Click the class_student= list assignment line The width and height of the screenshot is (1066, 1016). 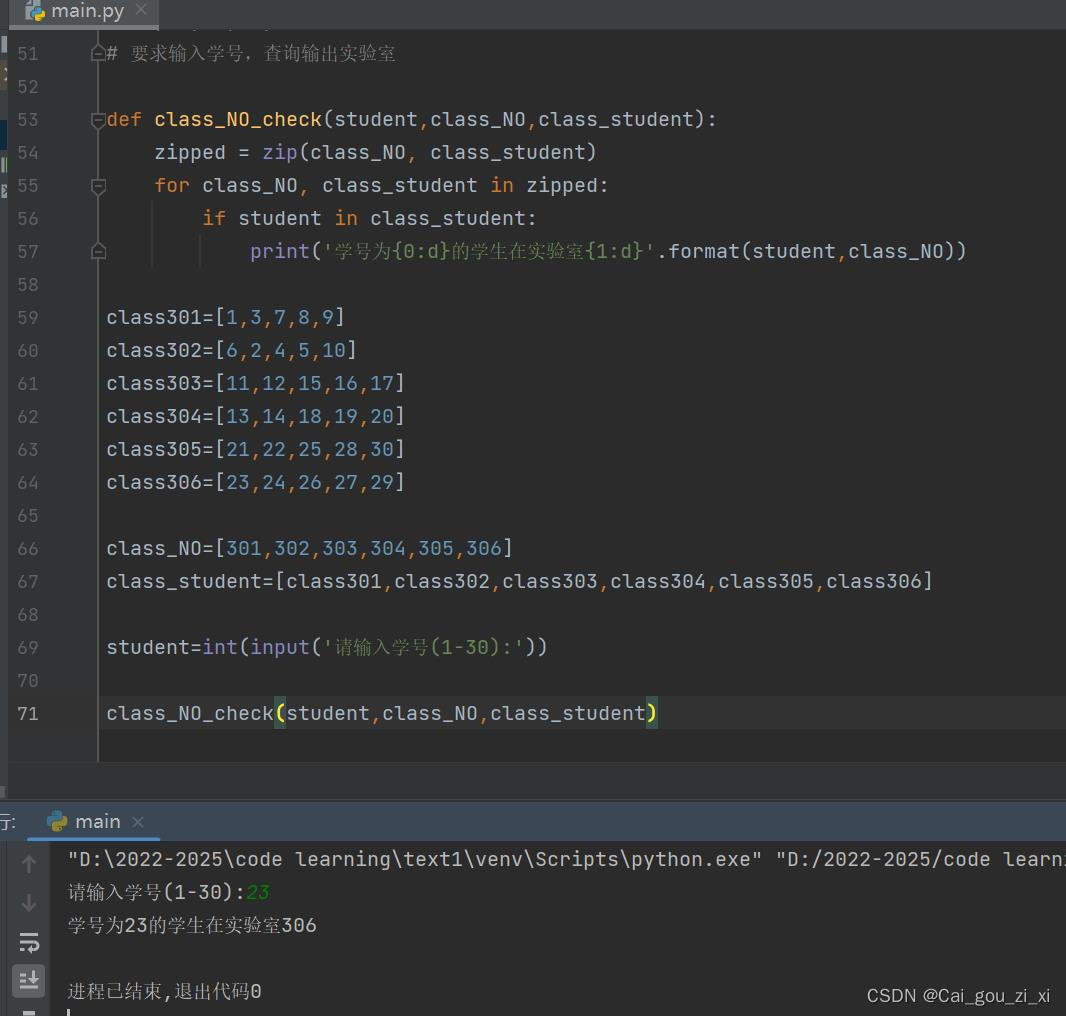[519, 581]
